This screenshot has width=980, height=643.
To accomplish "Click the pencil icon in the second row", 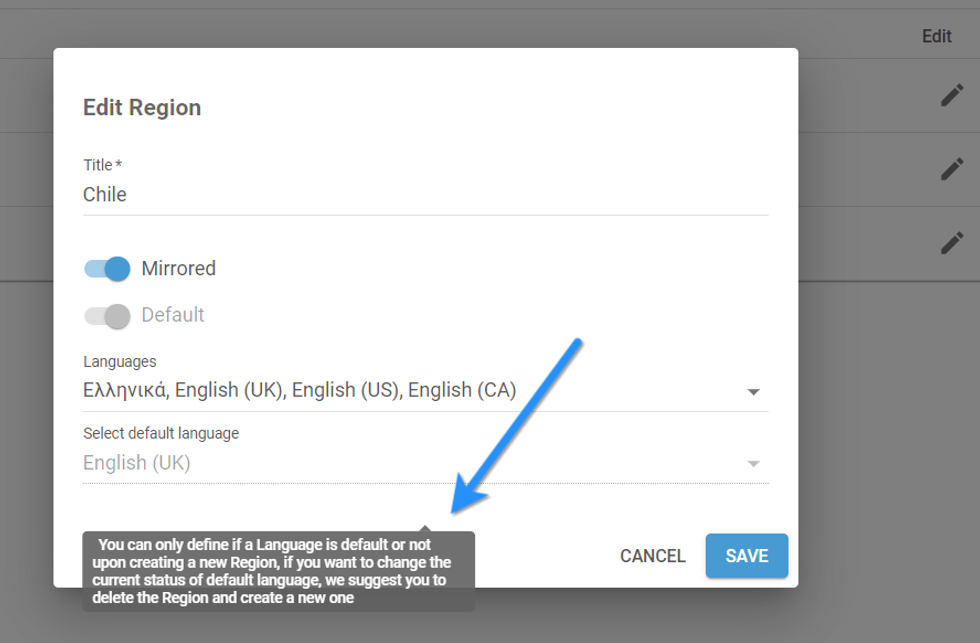I will (x=952, y=169).
